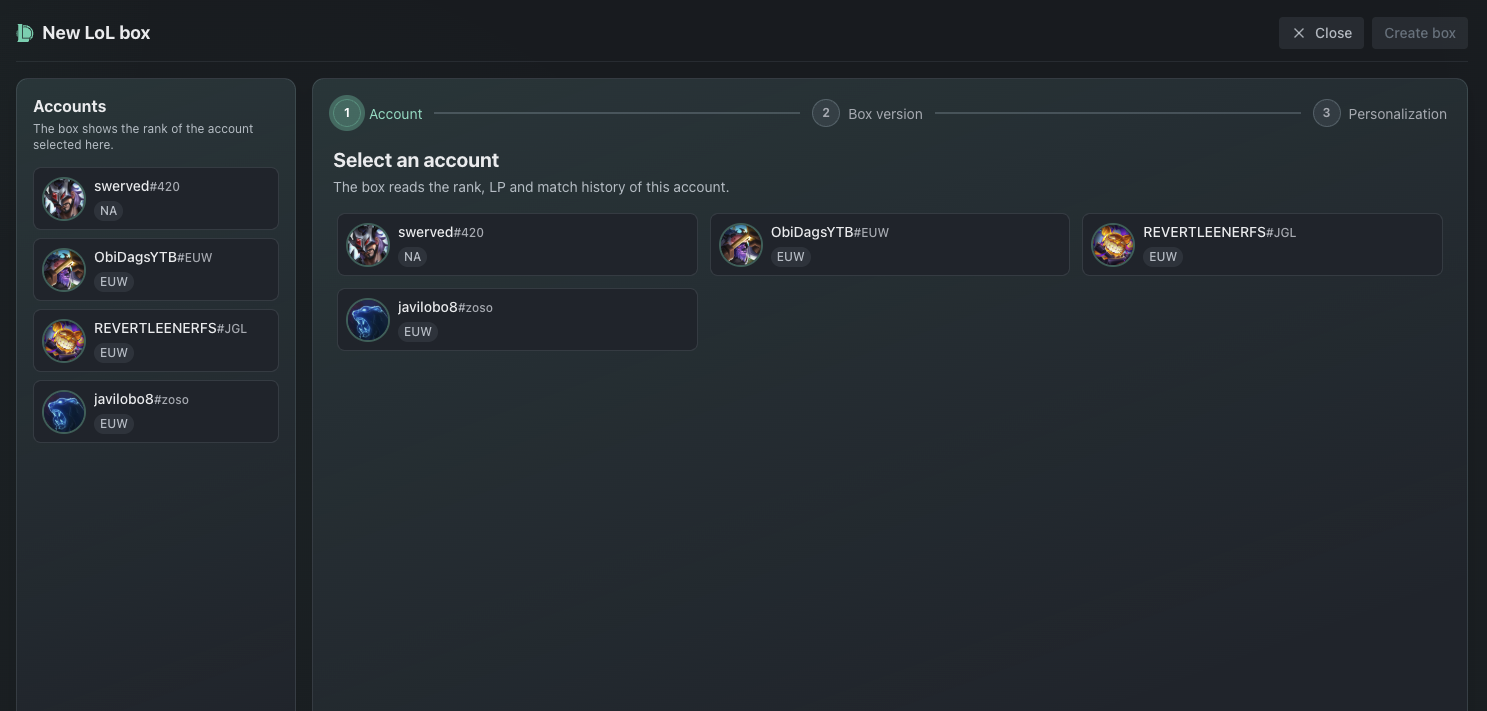Click the Account step label

point(396,114)
